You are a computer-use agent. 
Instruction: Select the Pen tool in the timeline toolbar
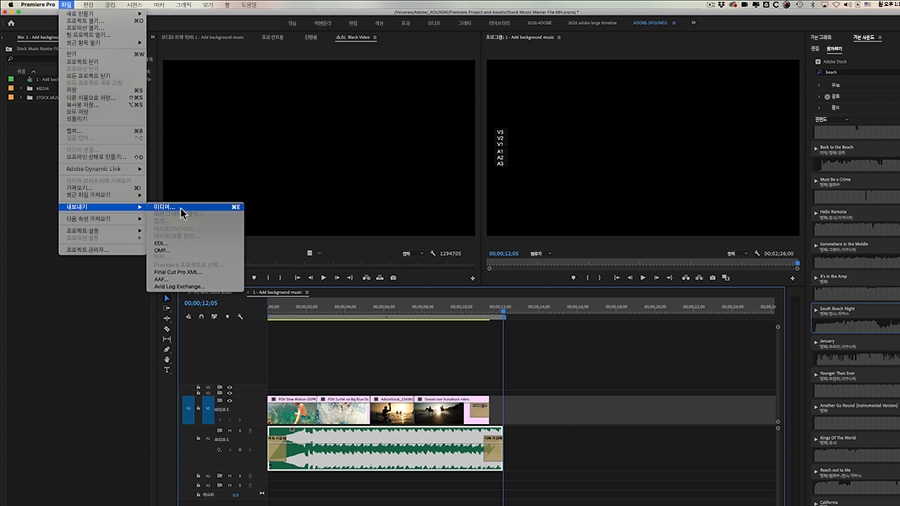pos(167,349)
